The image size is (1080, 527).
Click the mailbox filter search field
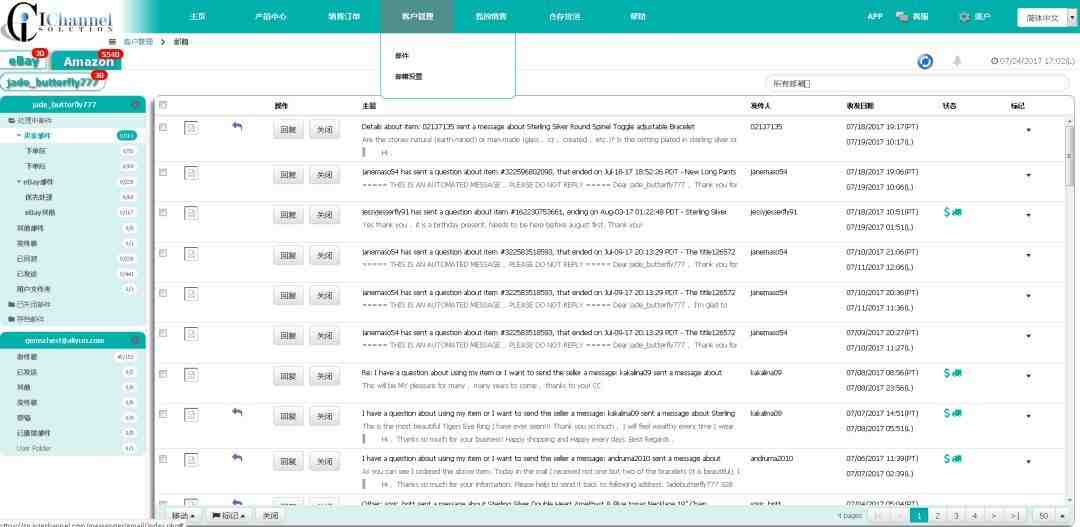point(919,83)
